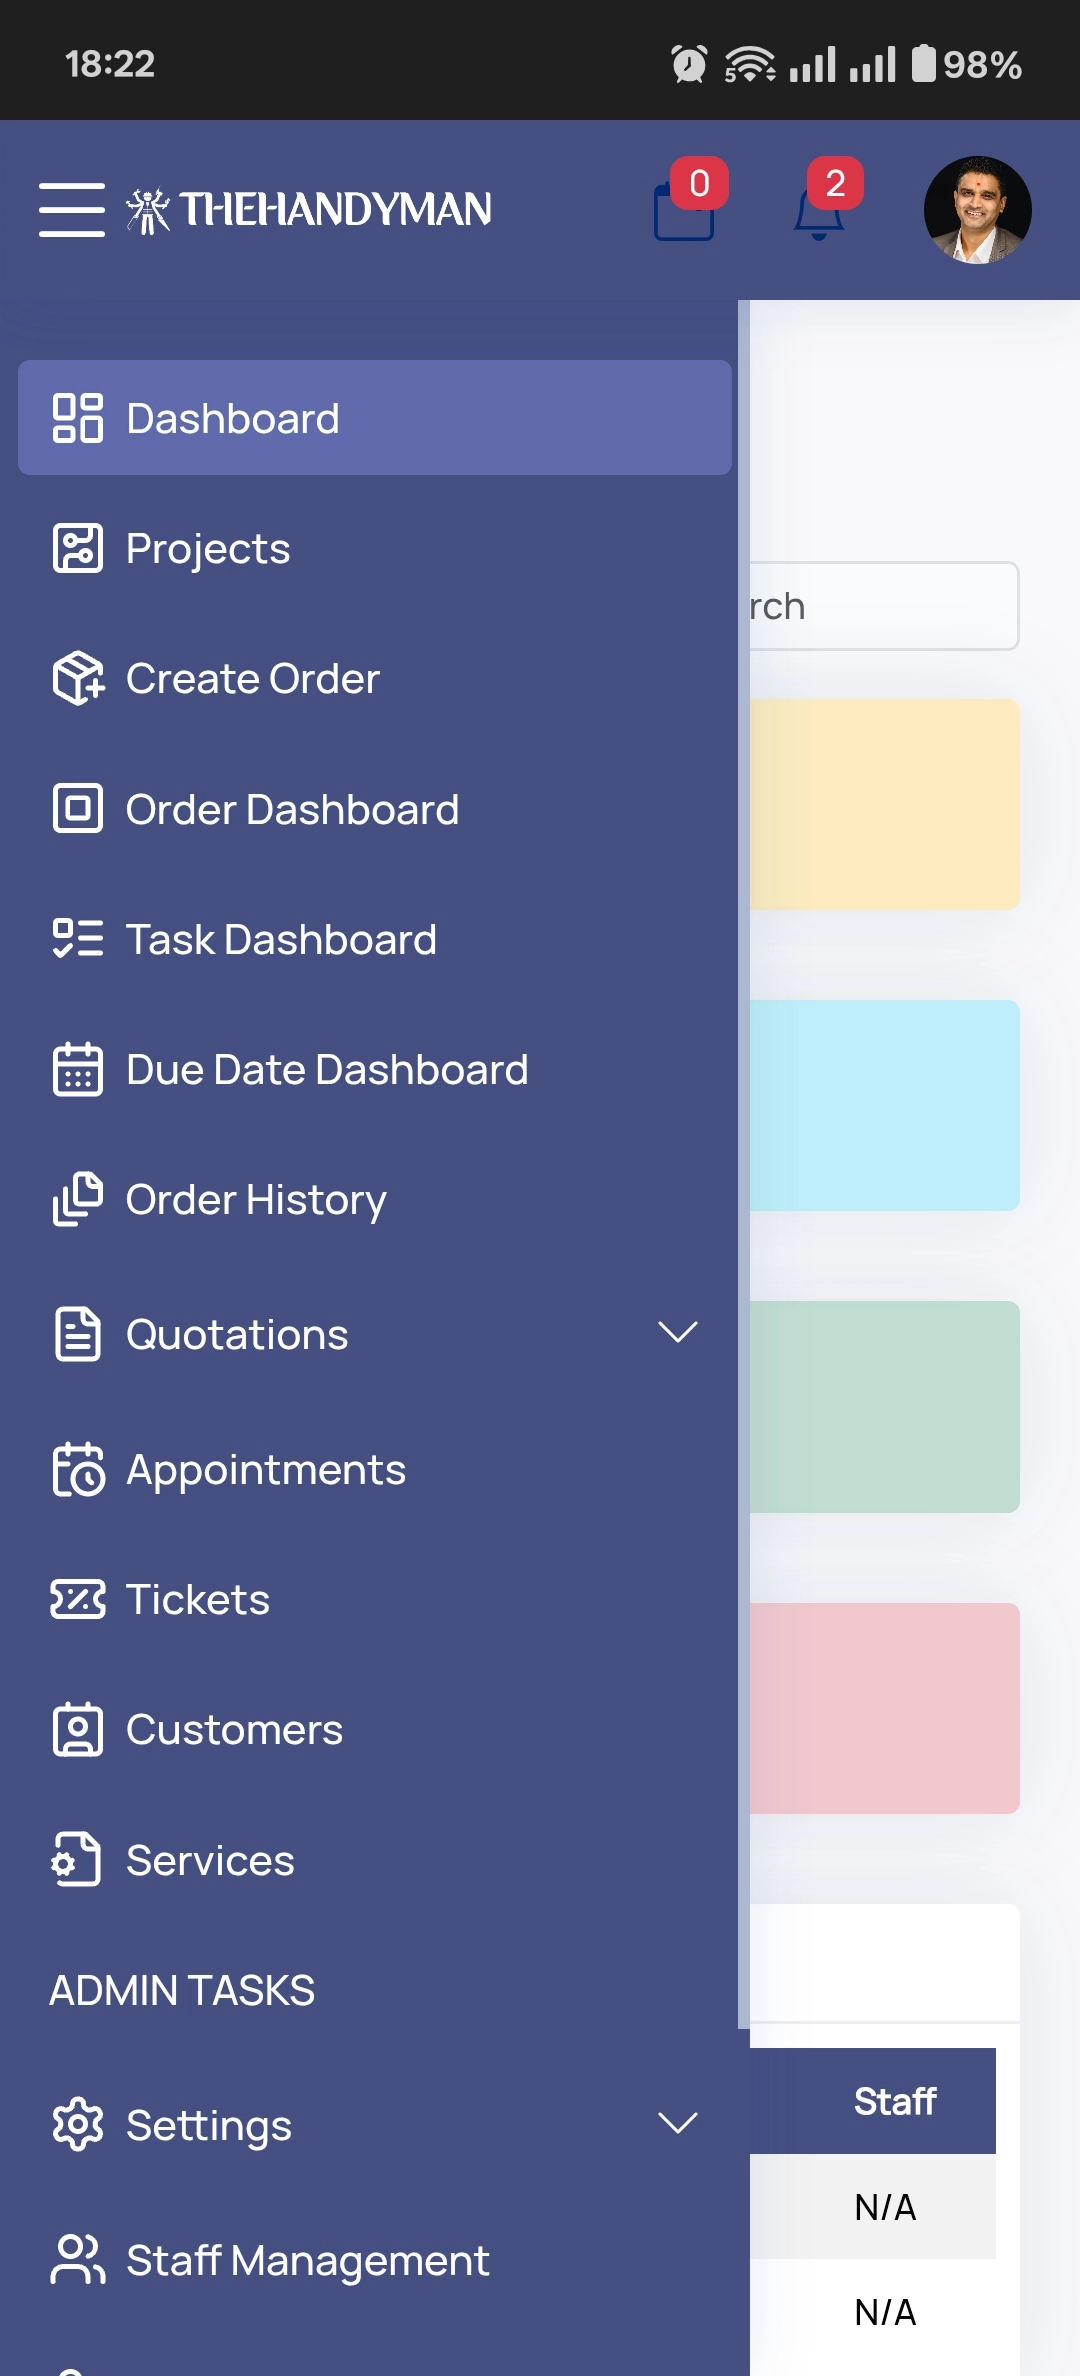This screenshot has height=2376, width=1080.
Task: Click the Create Order box icon
Action: point(78,678)
